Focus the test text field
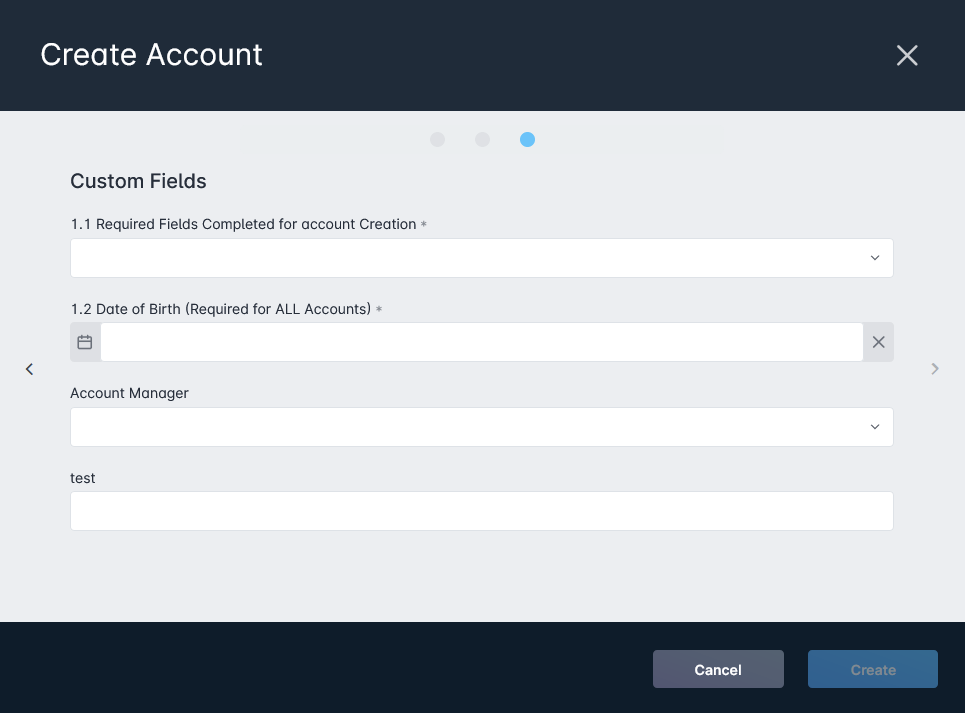The image size is (965, 713). click(482, 511)
